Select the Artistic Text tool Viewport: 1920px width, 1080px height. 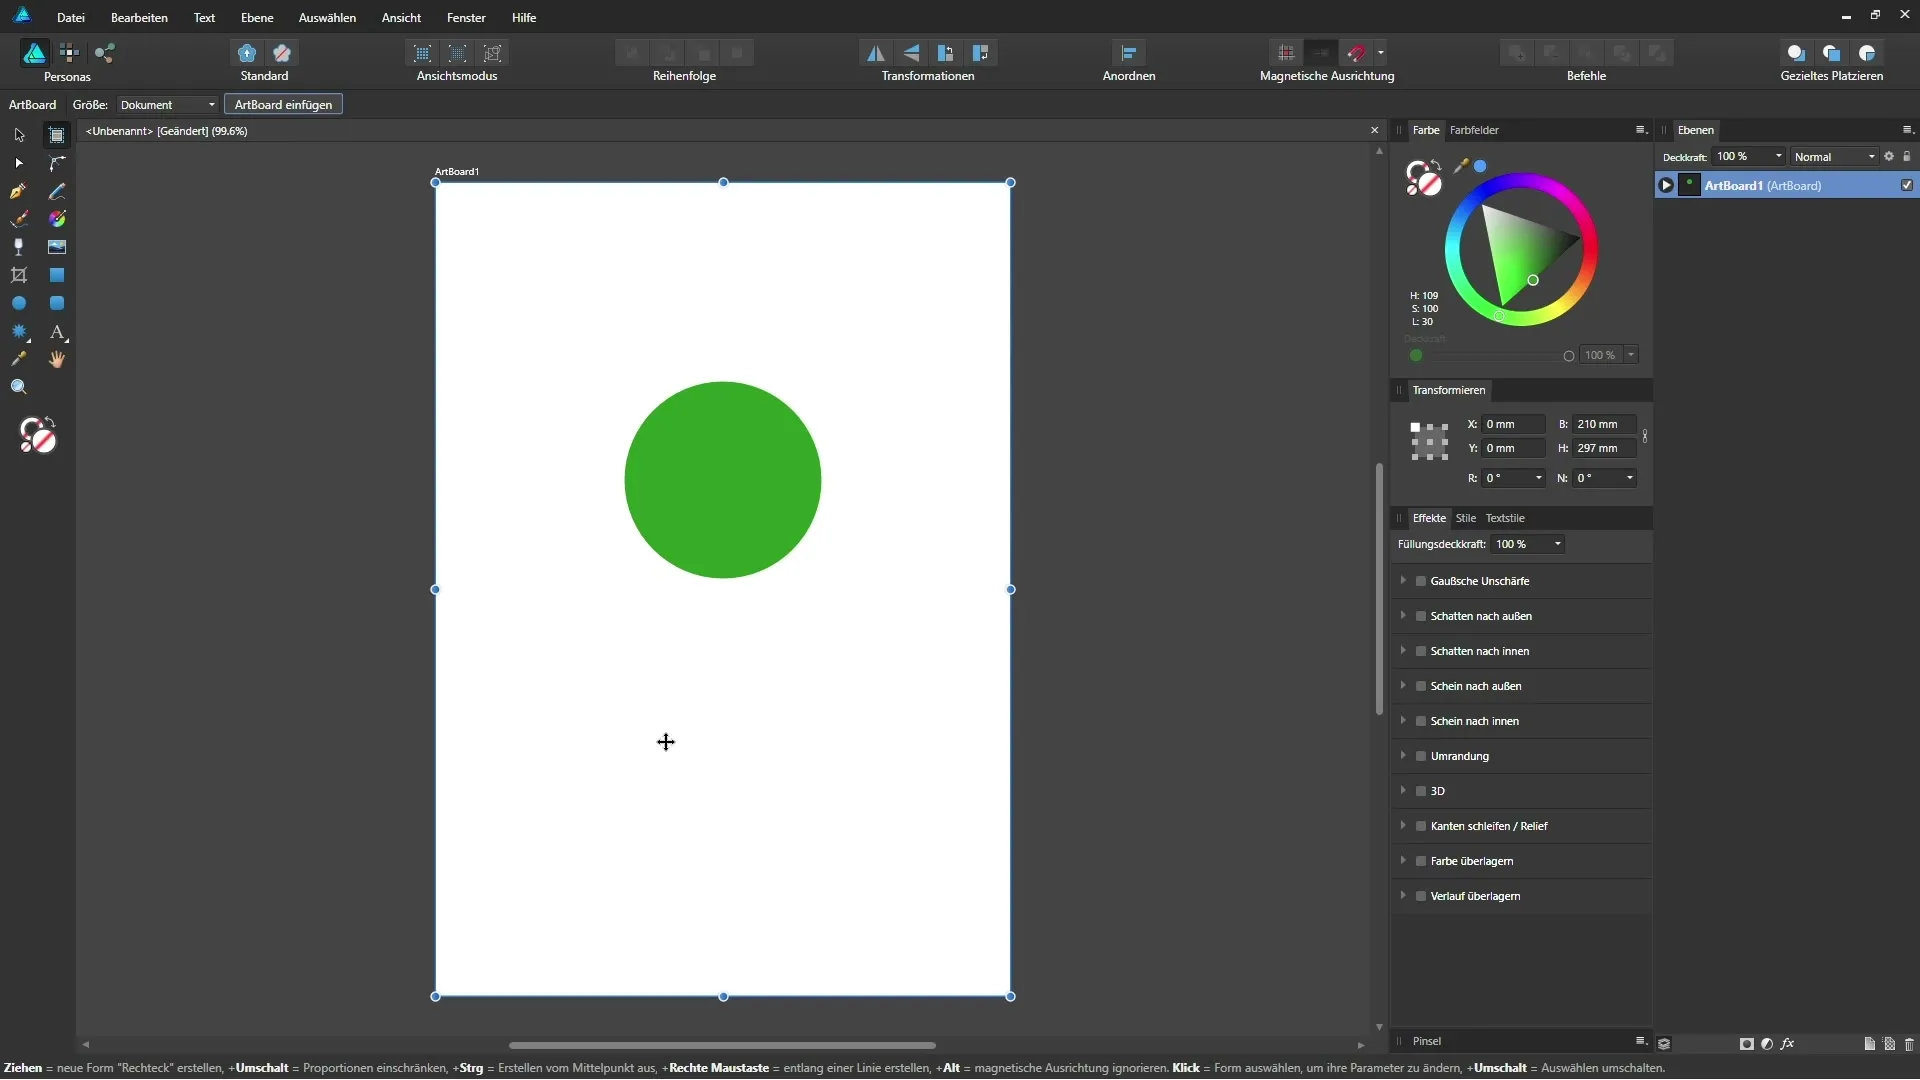[x=57, y=331]
